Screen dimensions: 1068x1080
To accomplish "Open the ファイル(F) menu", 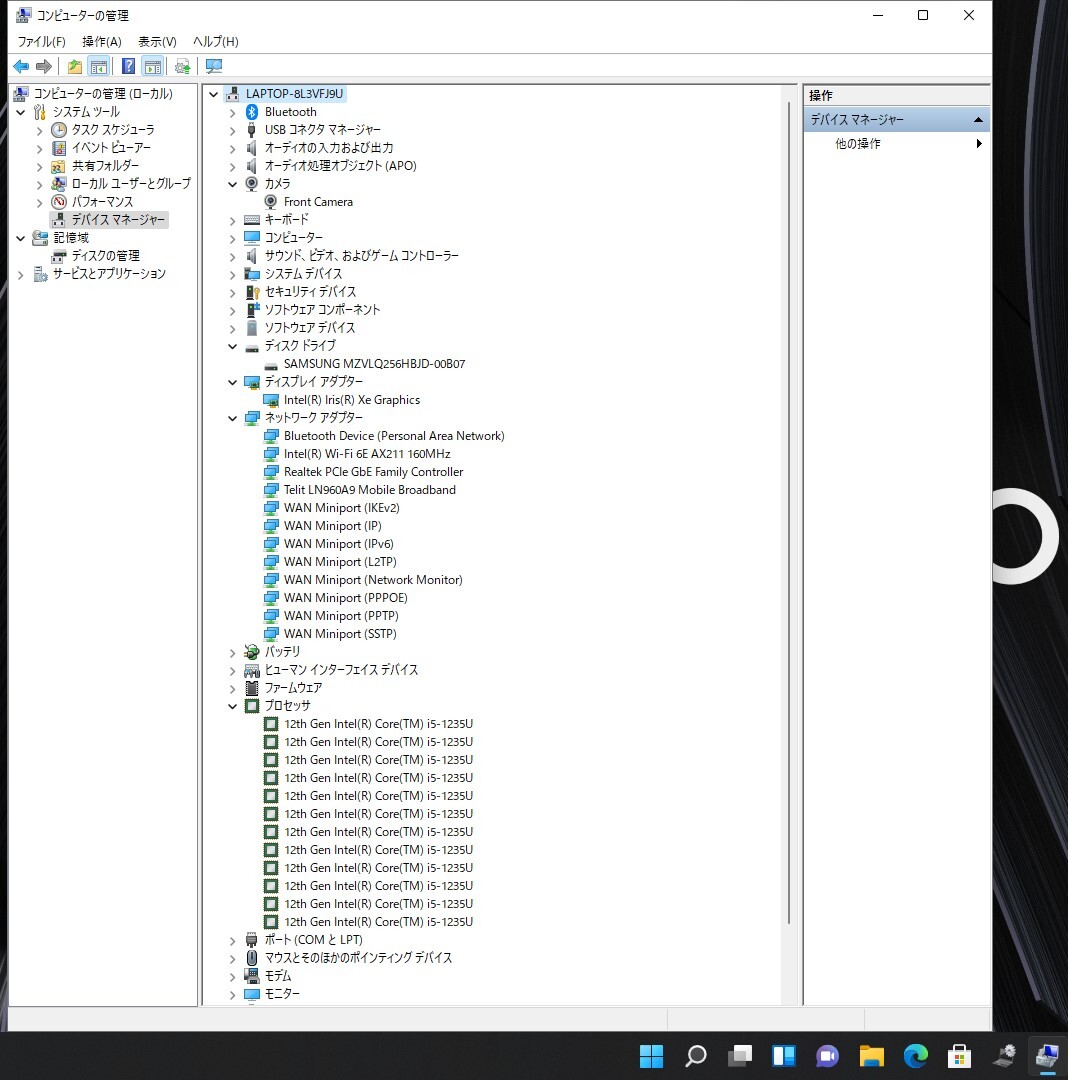I will 41,41.
